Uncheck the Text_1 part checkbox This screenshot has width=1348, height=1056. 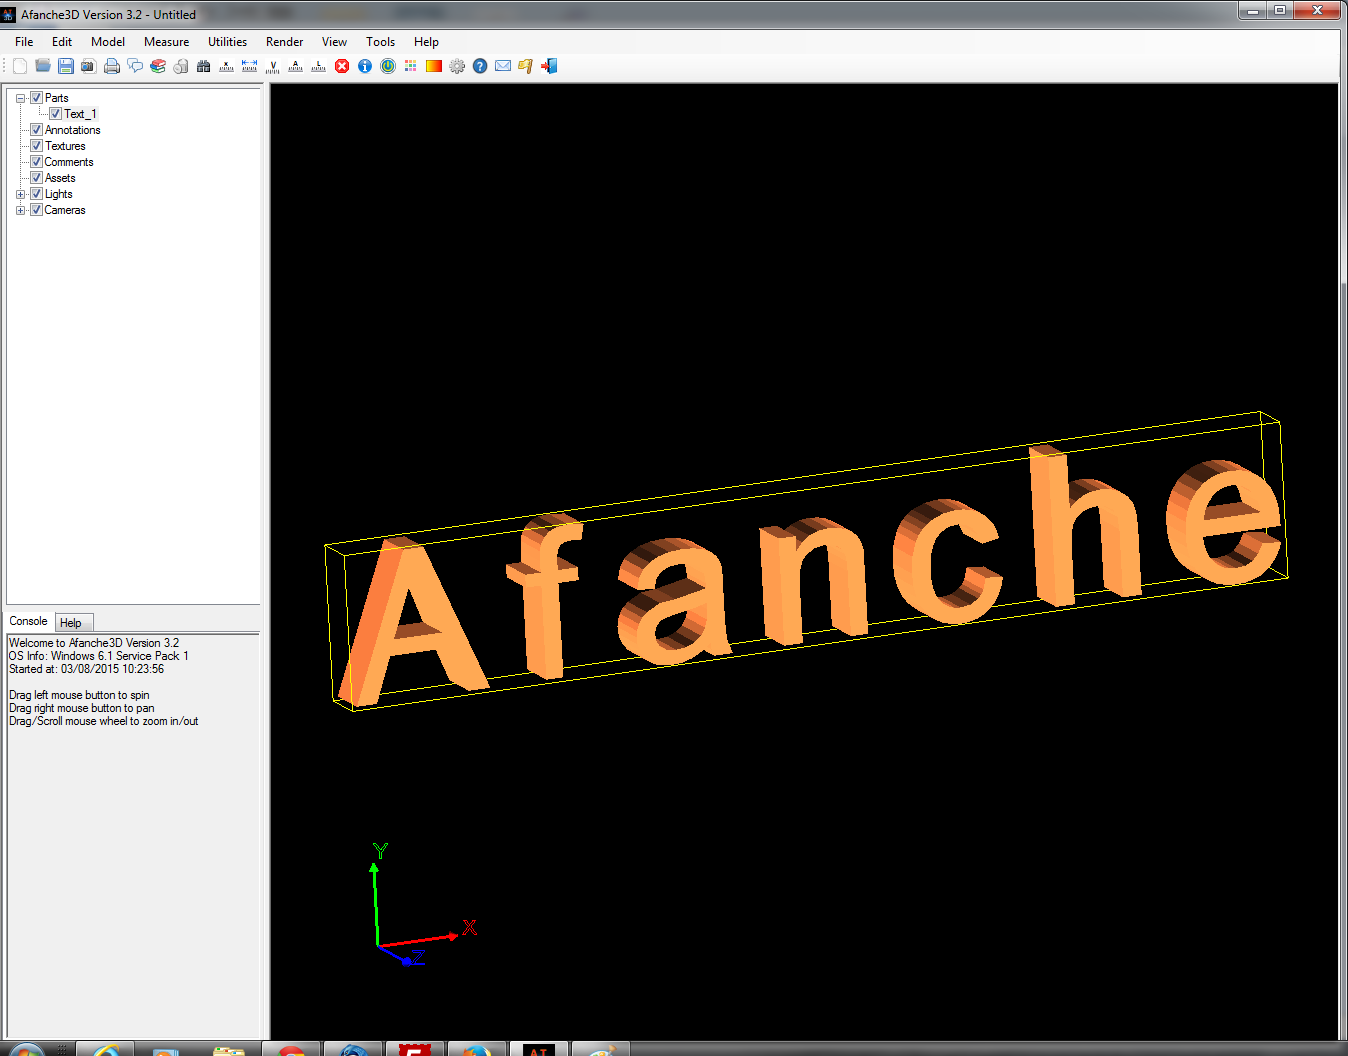coord(56,114)
